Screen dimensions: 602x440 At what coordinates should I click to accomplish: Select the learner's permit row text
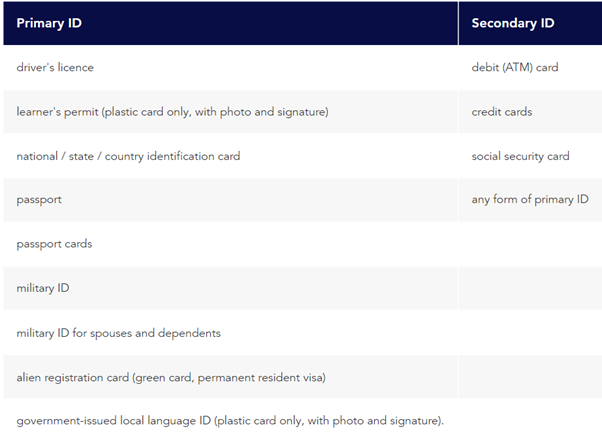pos(172,112)
